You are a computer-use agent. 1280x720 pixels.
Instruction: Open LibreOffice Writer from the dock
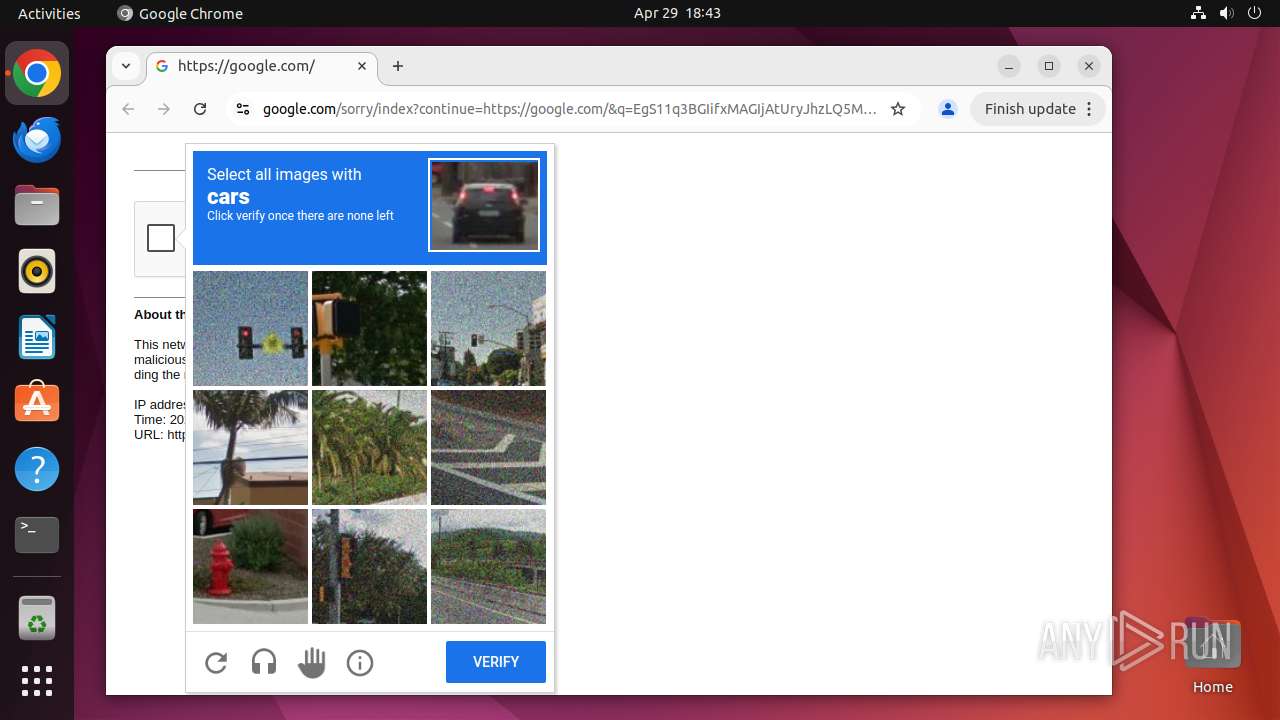pos(37,337)
